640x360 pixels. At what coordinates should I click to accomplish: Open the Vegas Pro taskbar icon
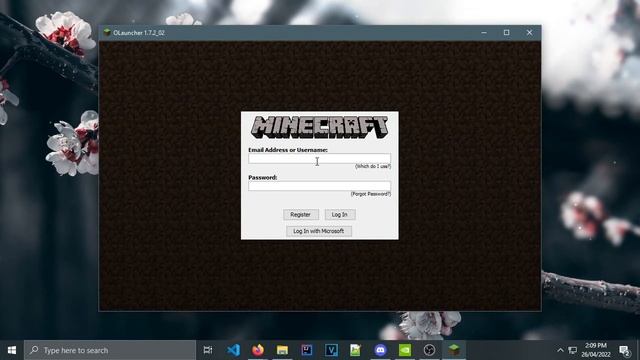331,350
